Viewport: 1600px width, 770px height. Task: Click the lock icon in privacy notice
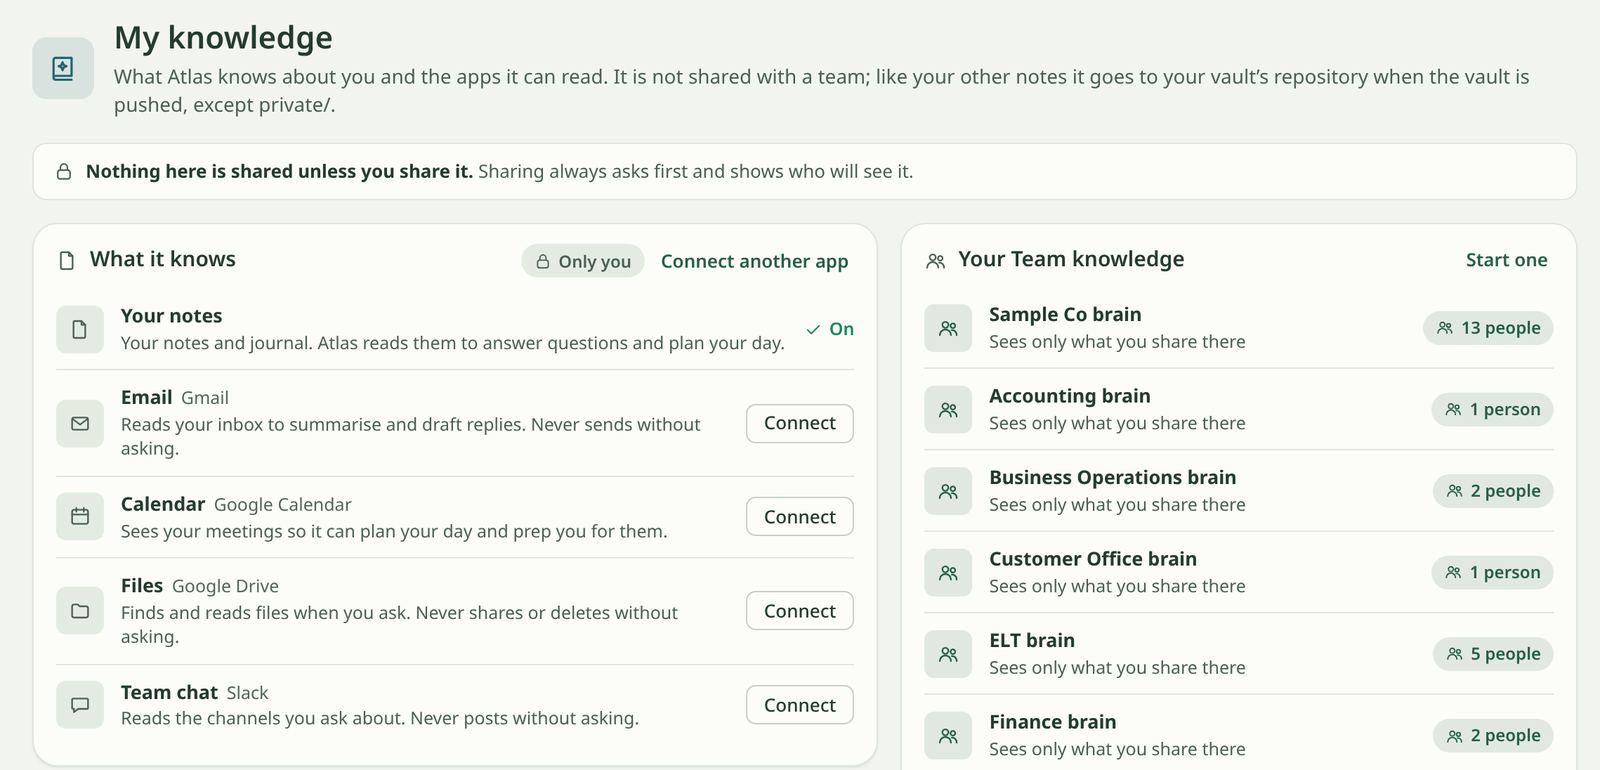(x=64, y=172)
